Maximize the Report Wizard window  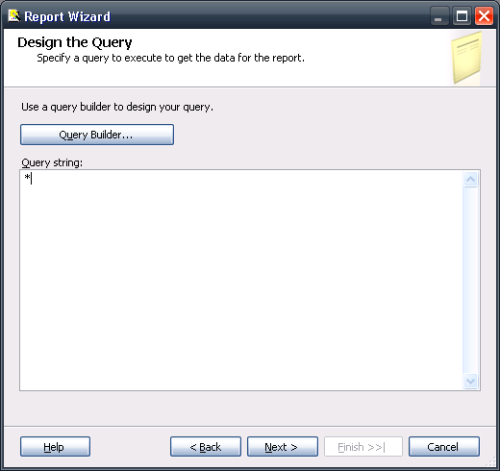[x=462, y=16]
